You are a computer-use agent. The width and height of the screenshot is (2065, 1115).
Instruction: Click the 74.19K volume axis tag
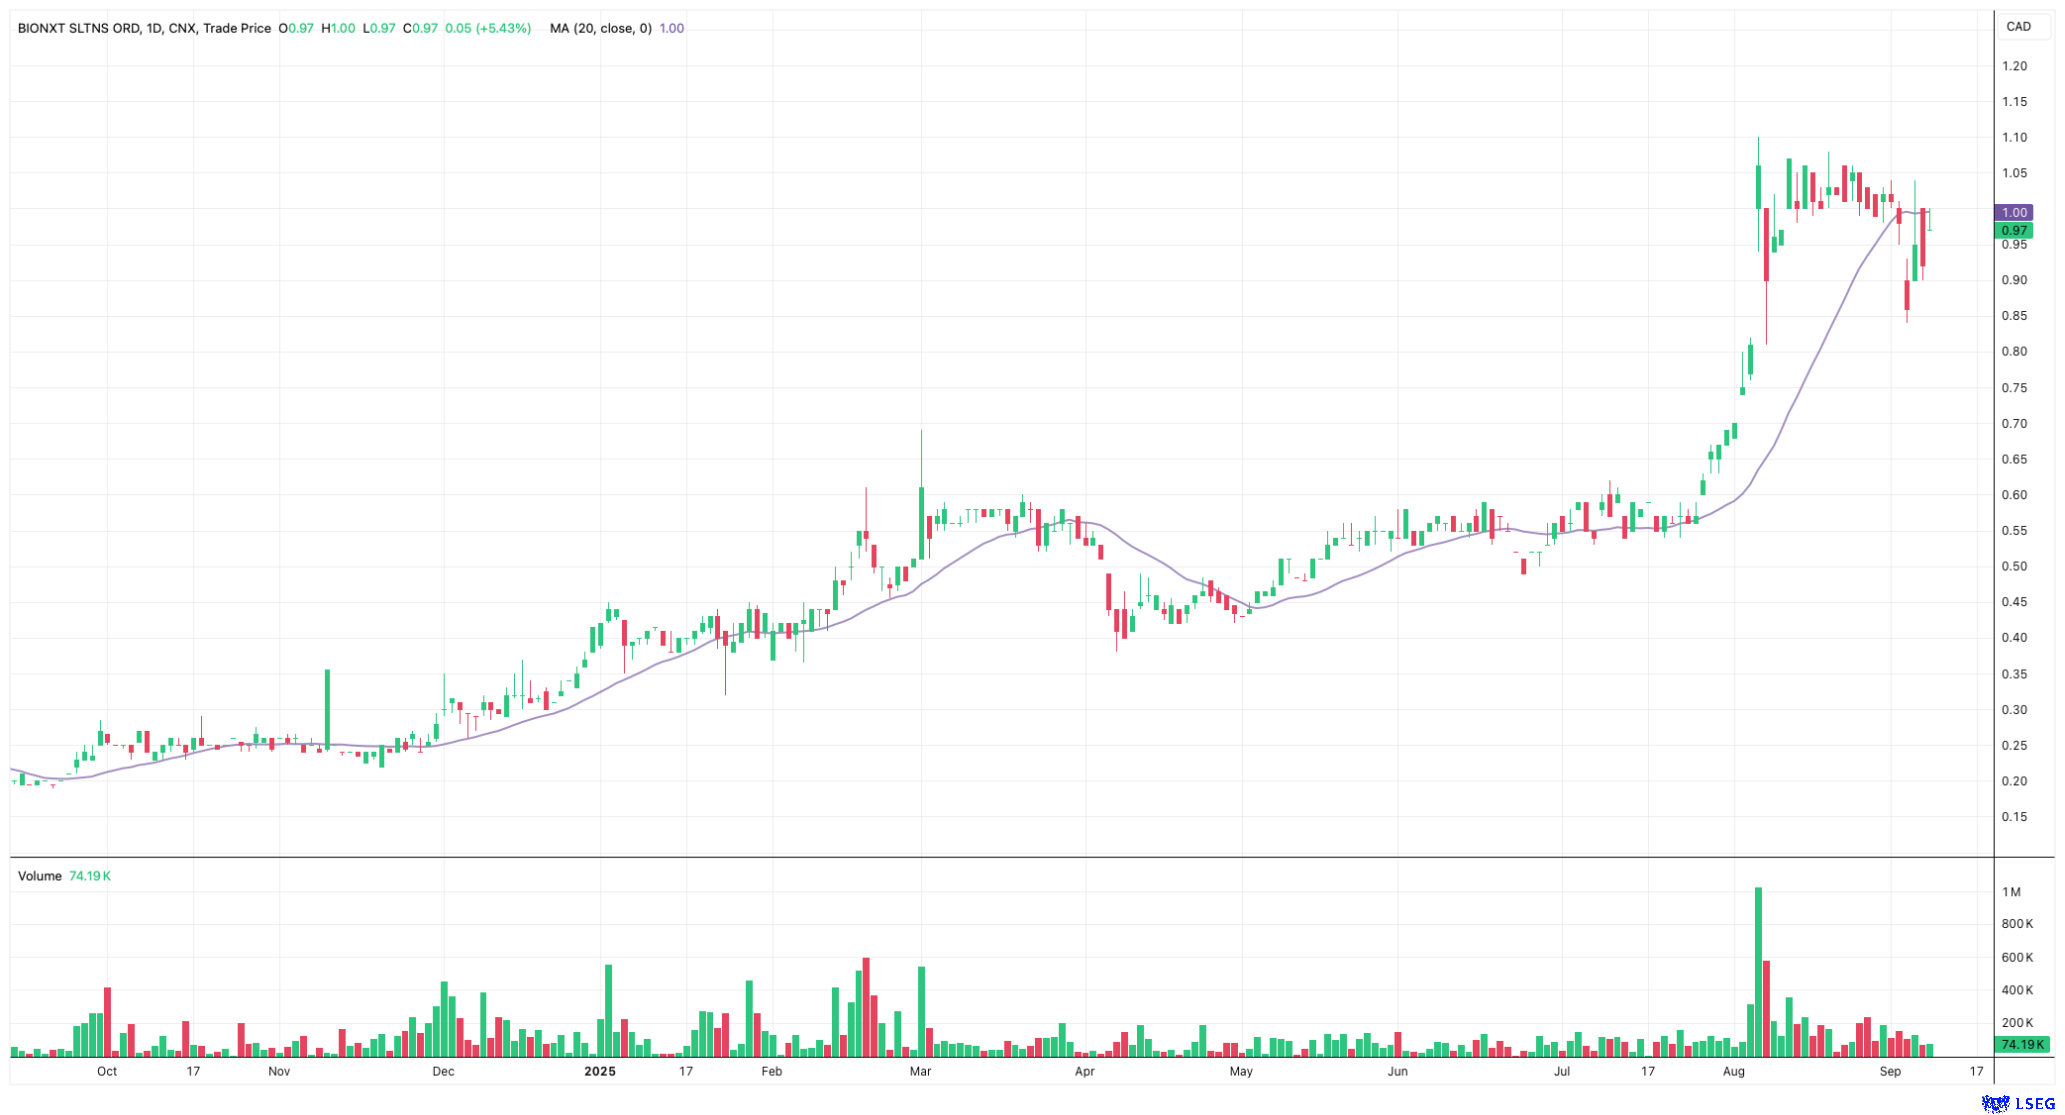tap(2019, 1044)
